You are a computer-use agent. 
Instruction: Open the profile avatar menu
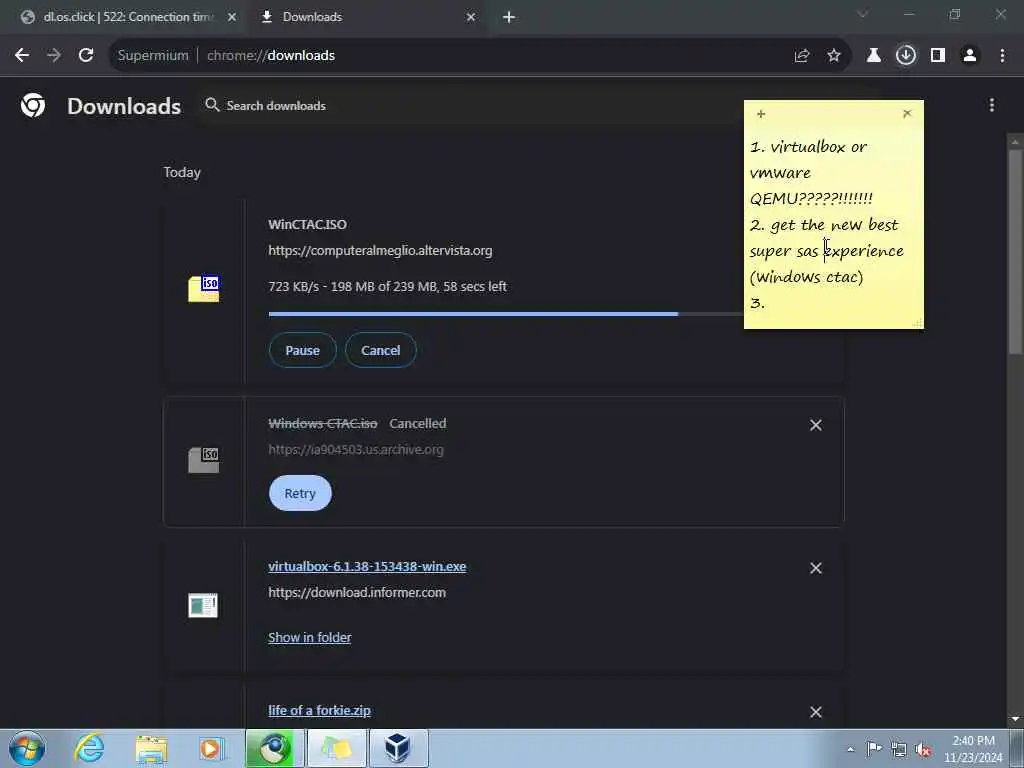[970, 56]
